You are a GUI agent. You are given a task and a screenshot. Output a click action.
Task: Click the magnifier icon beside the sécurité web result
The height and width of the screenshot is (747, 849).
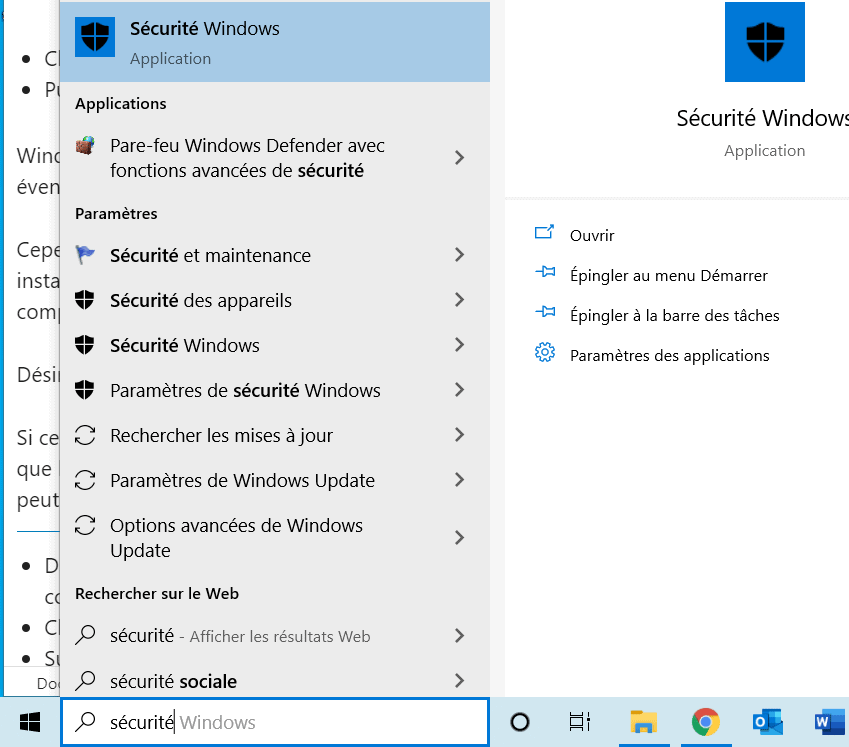pos(85,635)
